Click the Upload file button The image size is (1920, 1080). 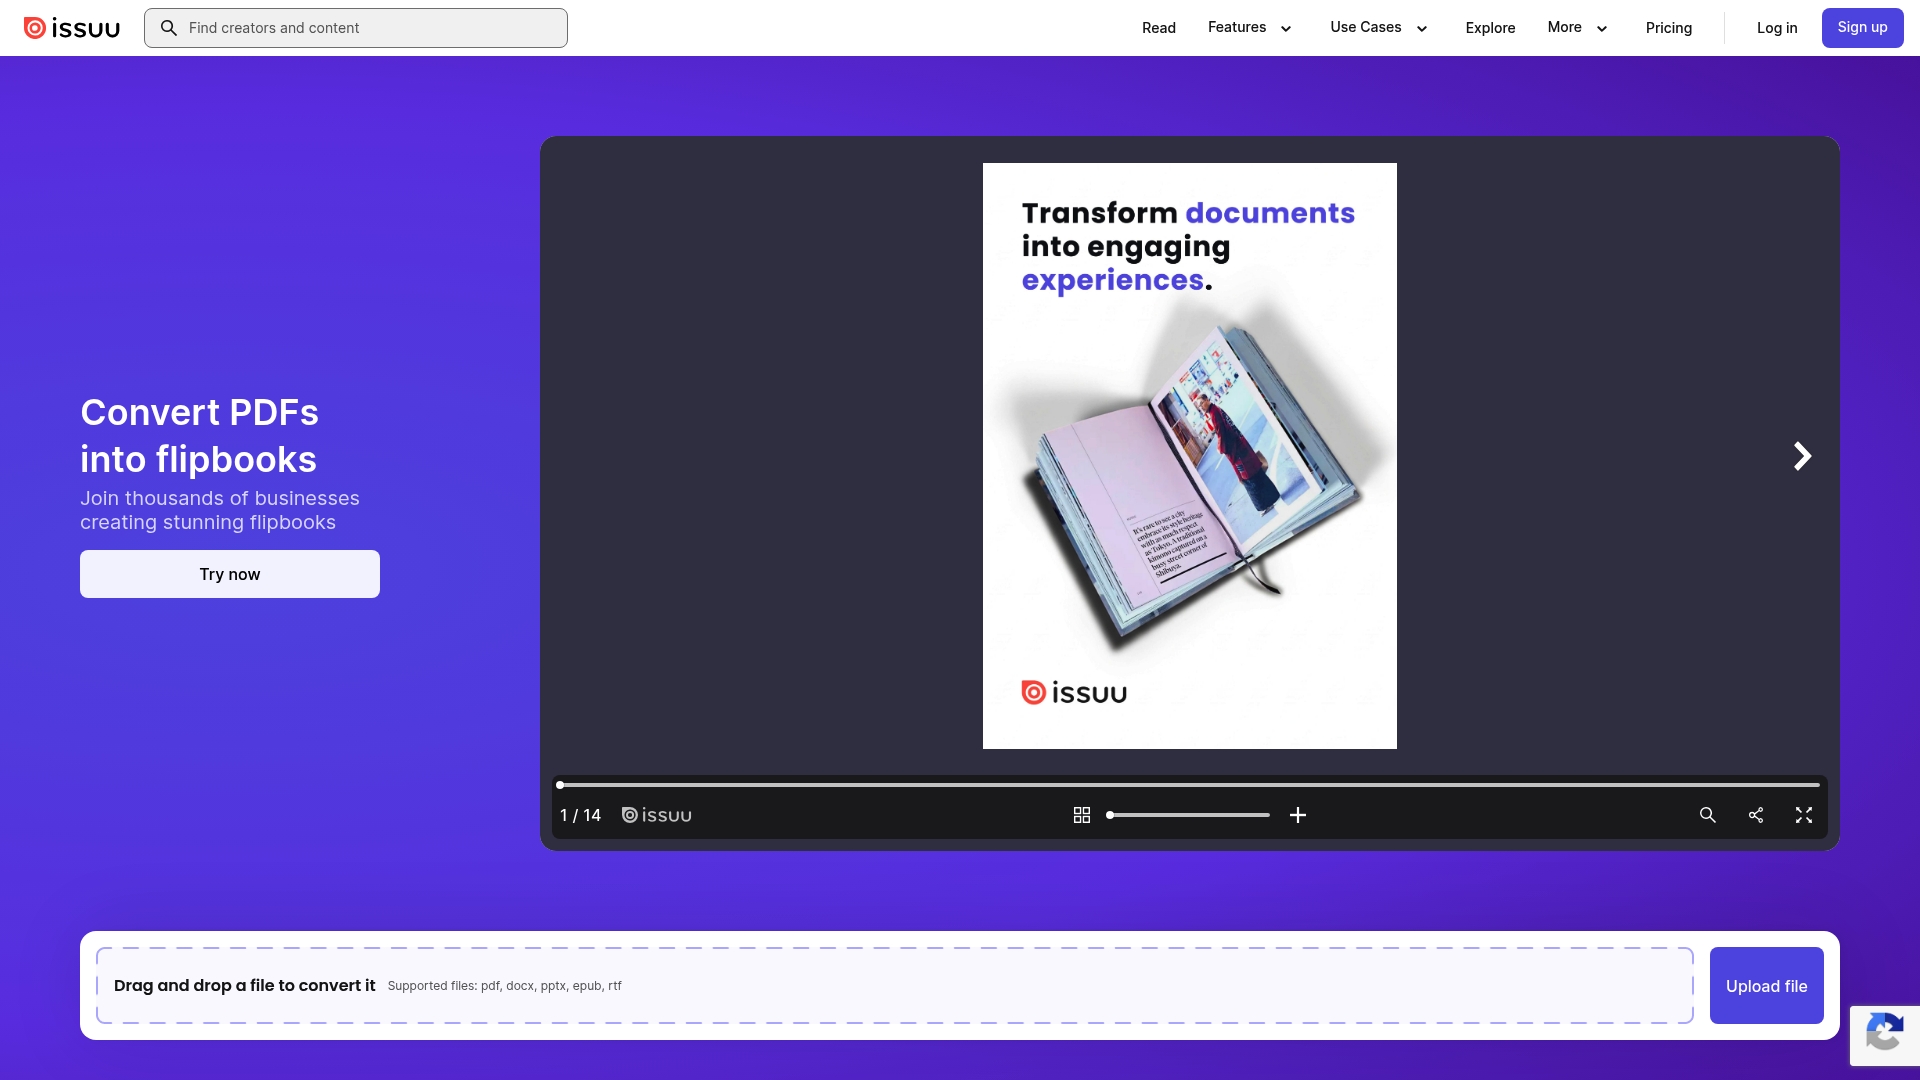pos(1766,985)
